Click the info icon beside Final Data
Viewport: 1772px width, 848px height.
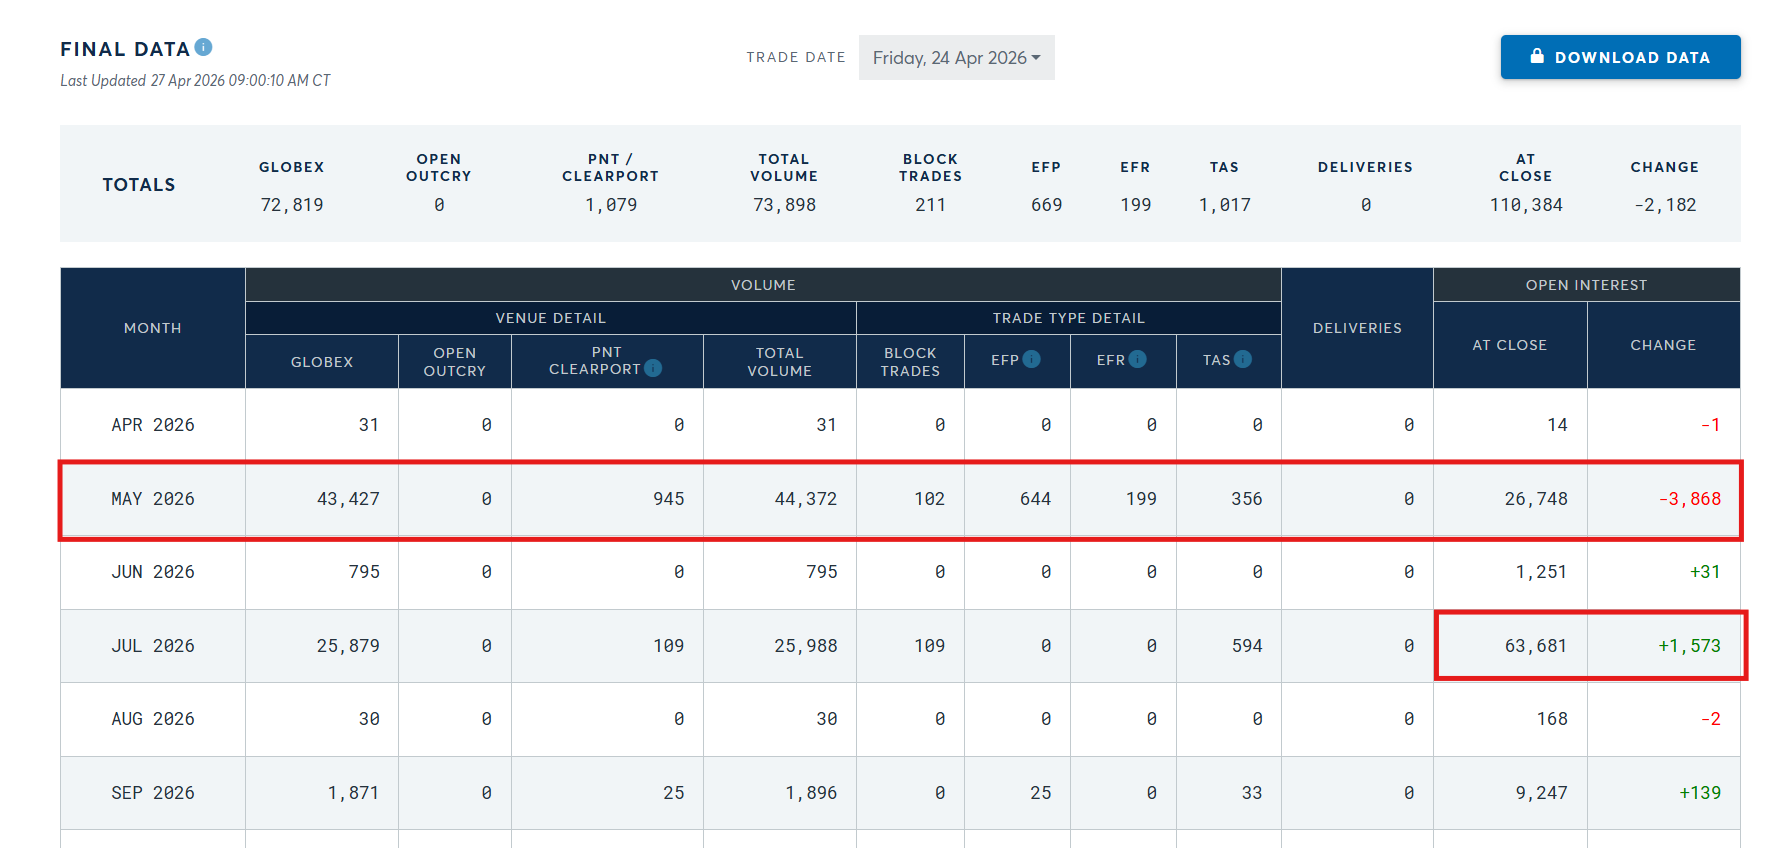pyautogui.click(x=203, y=47)
